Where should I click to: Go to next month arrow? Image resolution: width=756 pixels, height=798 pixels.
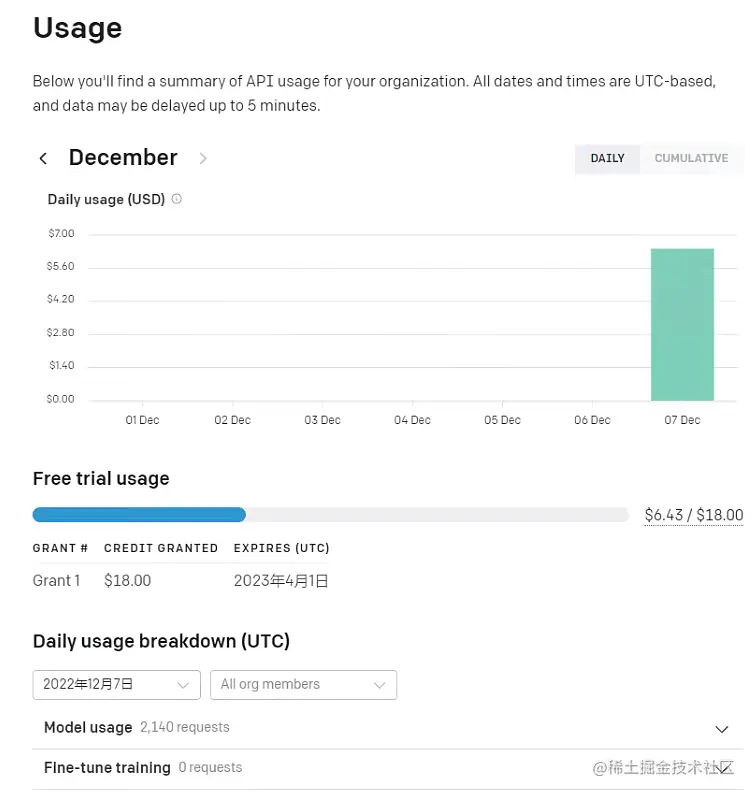click(x=203, y=158)
